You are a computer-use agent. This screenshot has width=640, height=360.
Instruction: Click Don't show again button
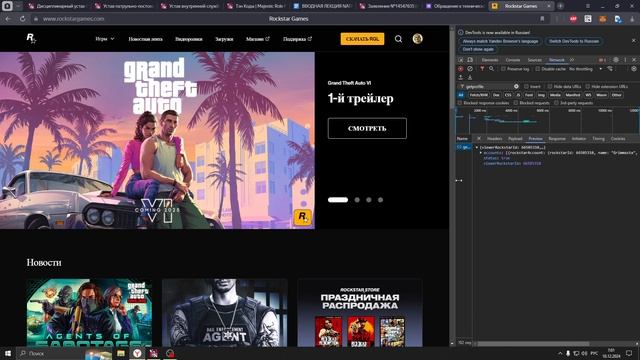[x=478, y=49]
